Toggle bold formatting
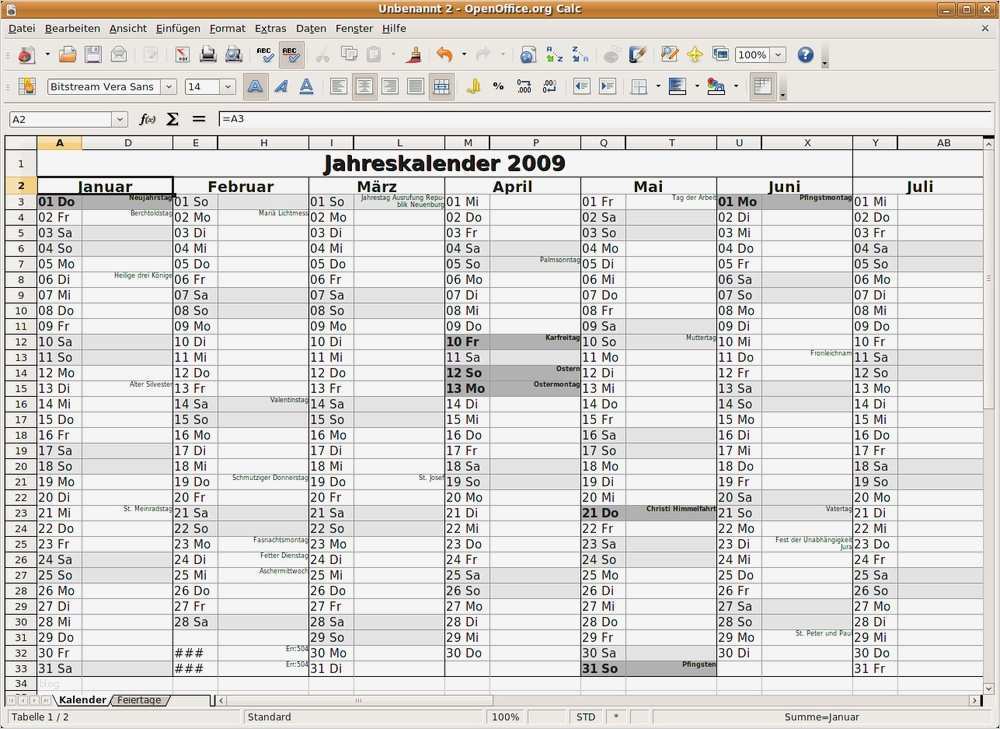This screenshot has width=1000, height=729. pos(255,87)
